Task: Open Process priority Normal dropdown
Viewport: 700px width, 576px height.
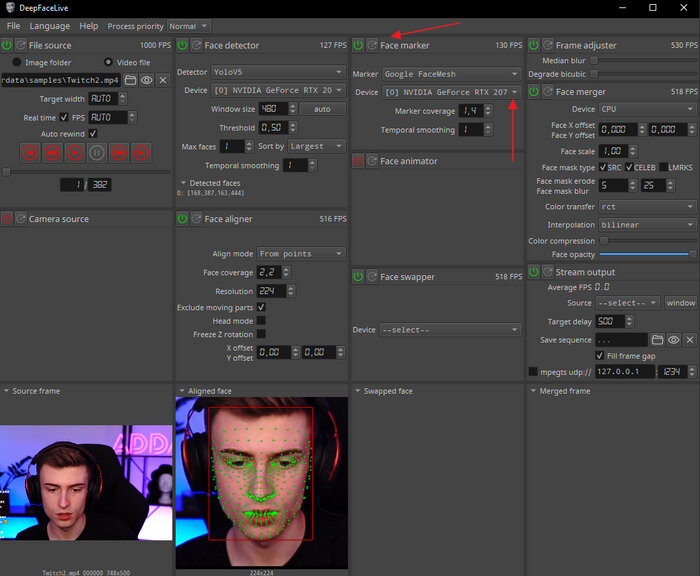Action: (x=189, y=26)
